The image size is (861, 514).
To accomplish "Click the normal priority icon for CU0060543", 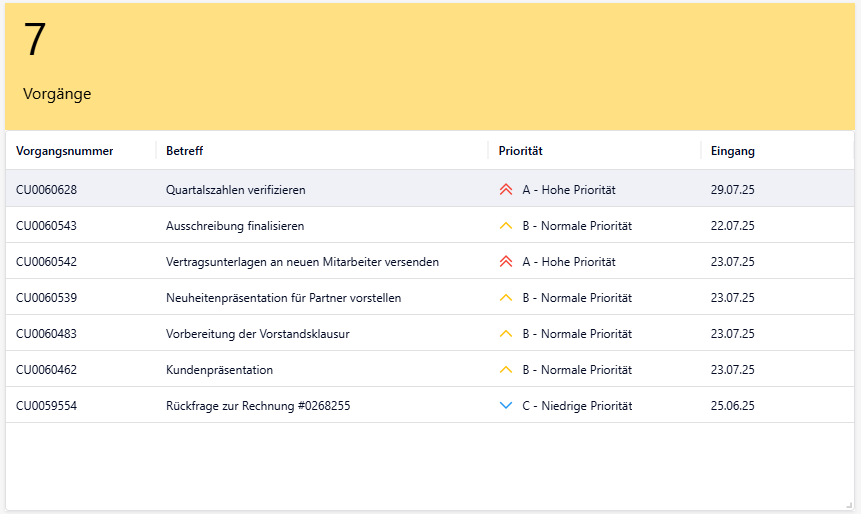I will pos(505,226).
